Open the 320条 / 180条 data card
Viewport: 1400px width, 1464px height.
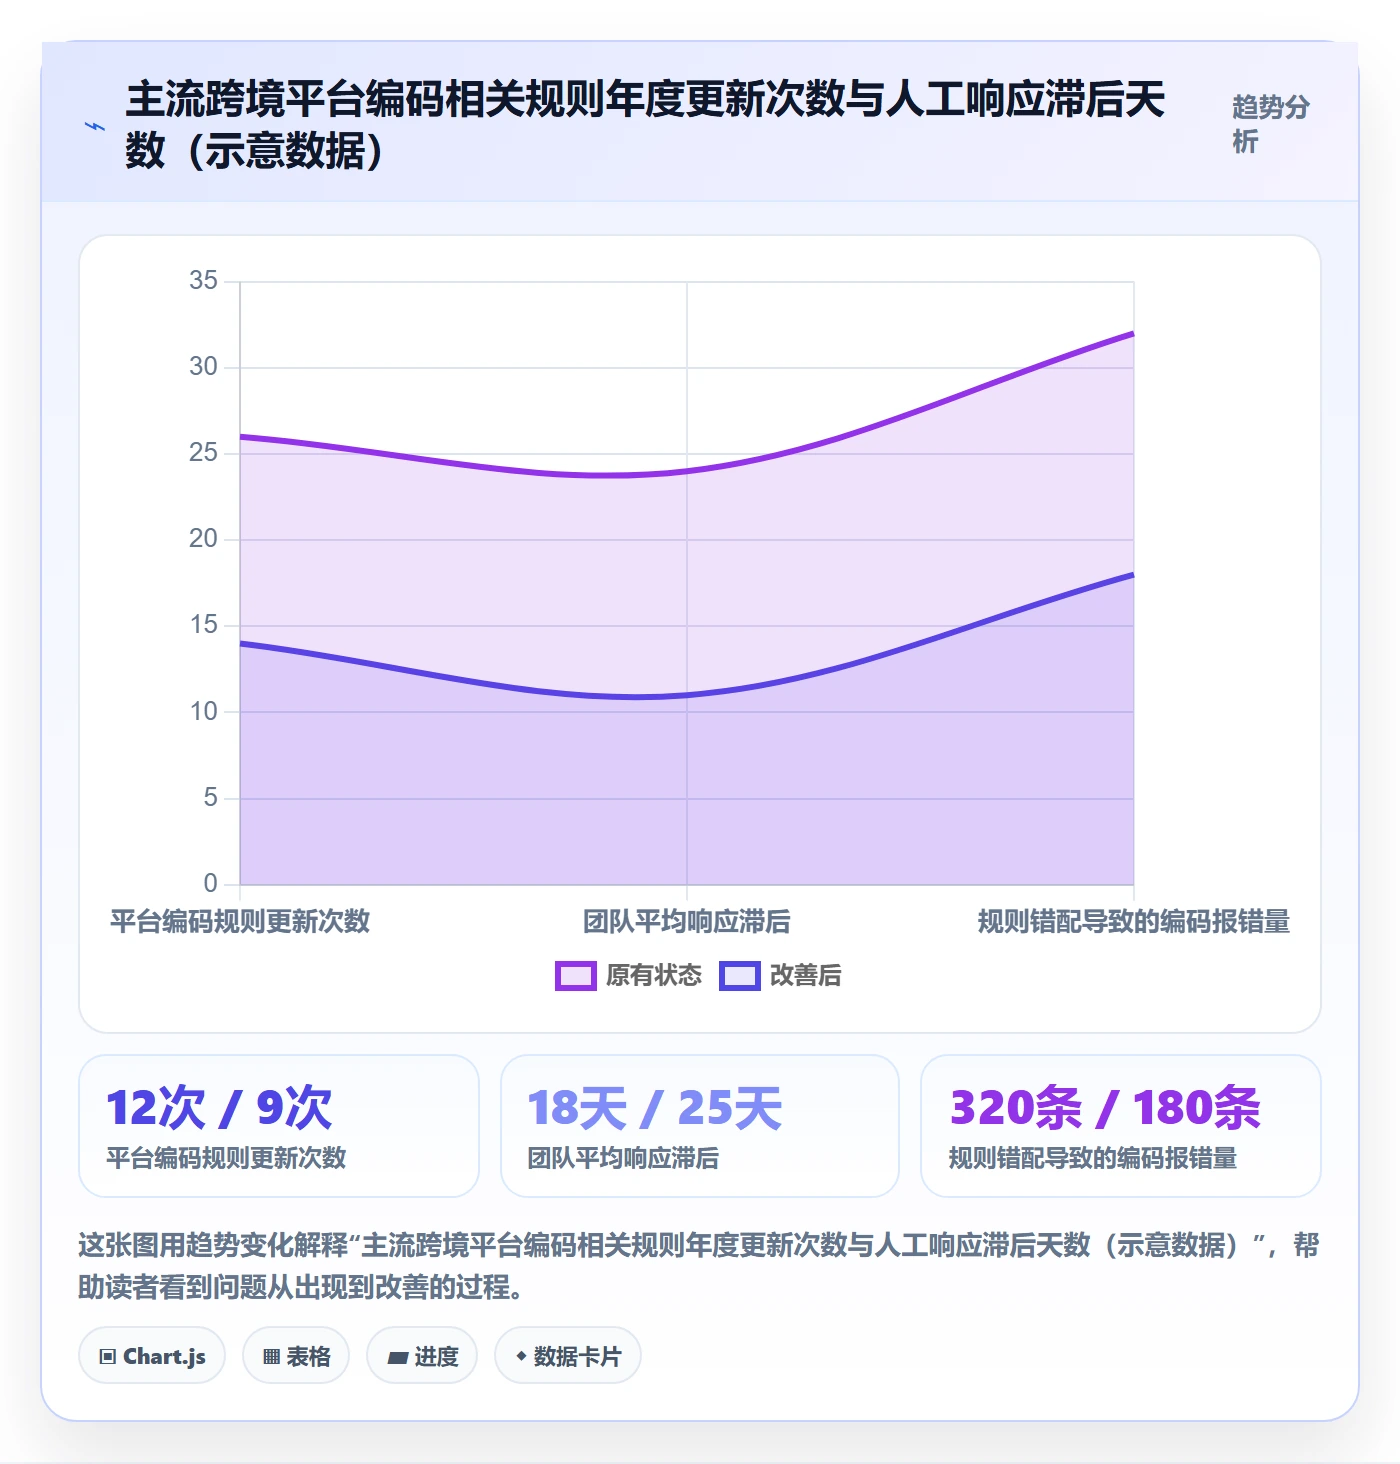pyautogui.click(x=1121, y=1126)
